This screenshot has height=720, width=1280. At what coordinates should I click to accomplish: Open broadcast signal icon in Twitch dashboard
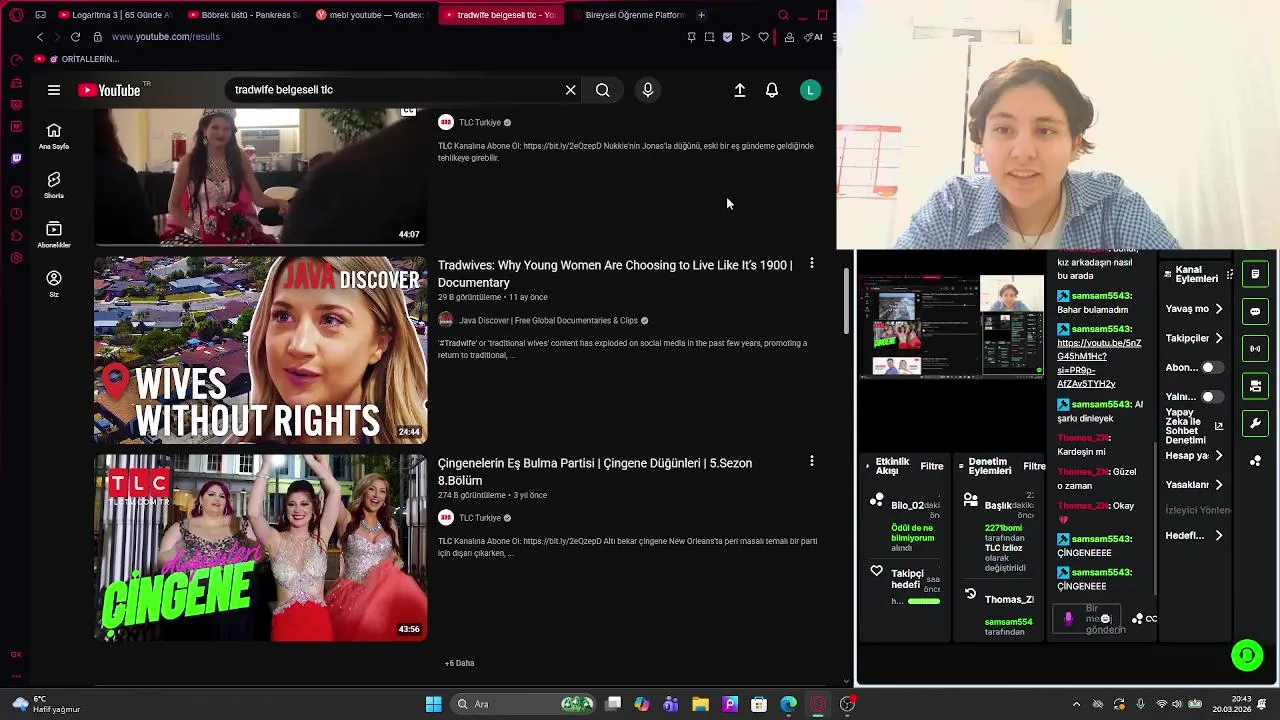tap(1255, 349)
